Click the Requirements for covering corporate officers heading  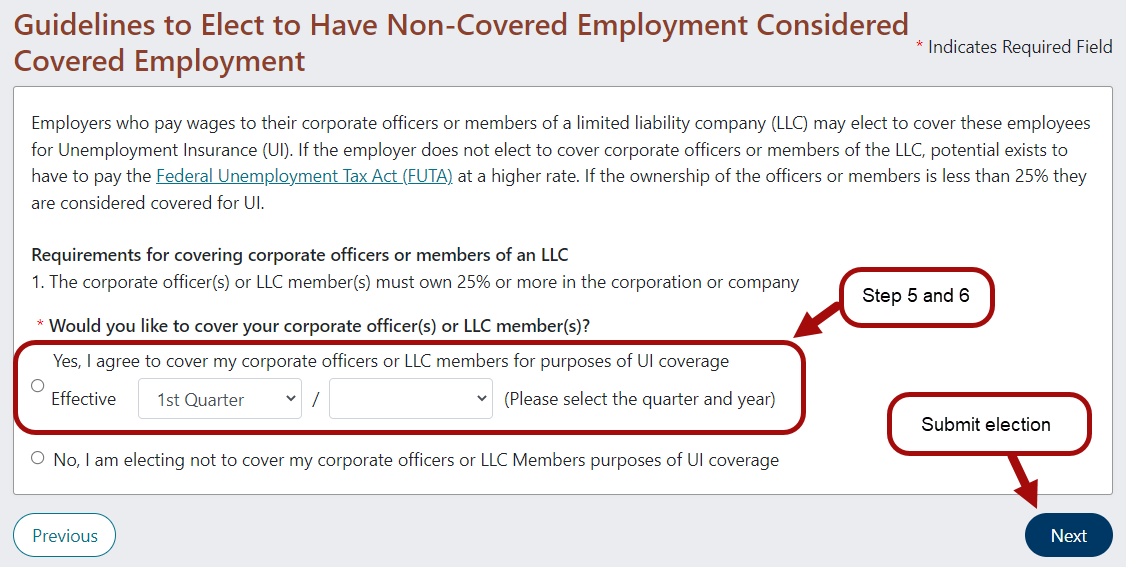click(300, 255)
